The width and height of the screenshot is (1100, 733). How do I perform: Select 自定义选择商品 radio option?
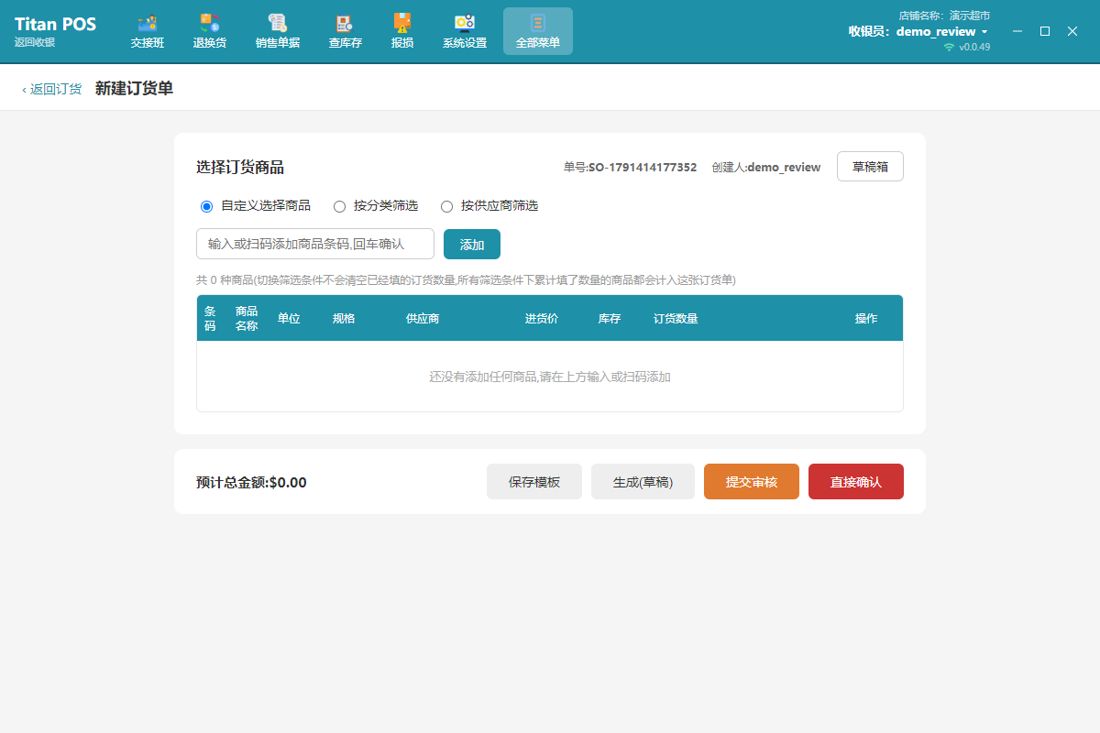206,206
